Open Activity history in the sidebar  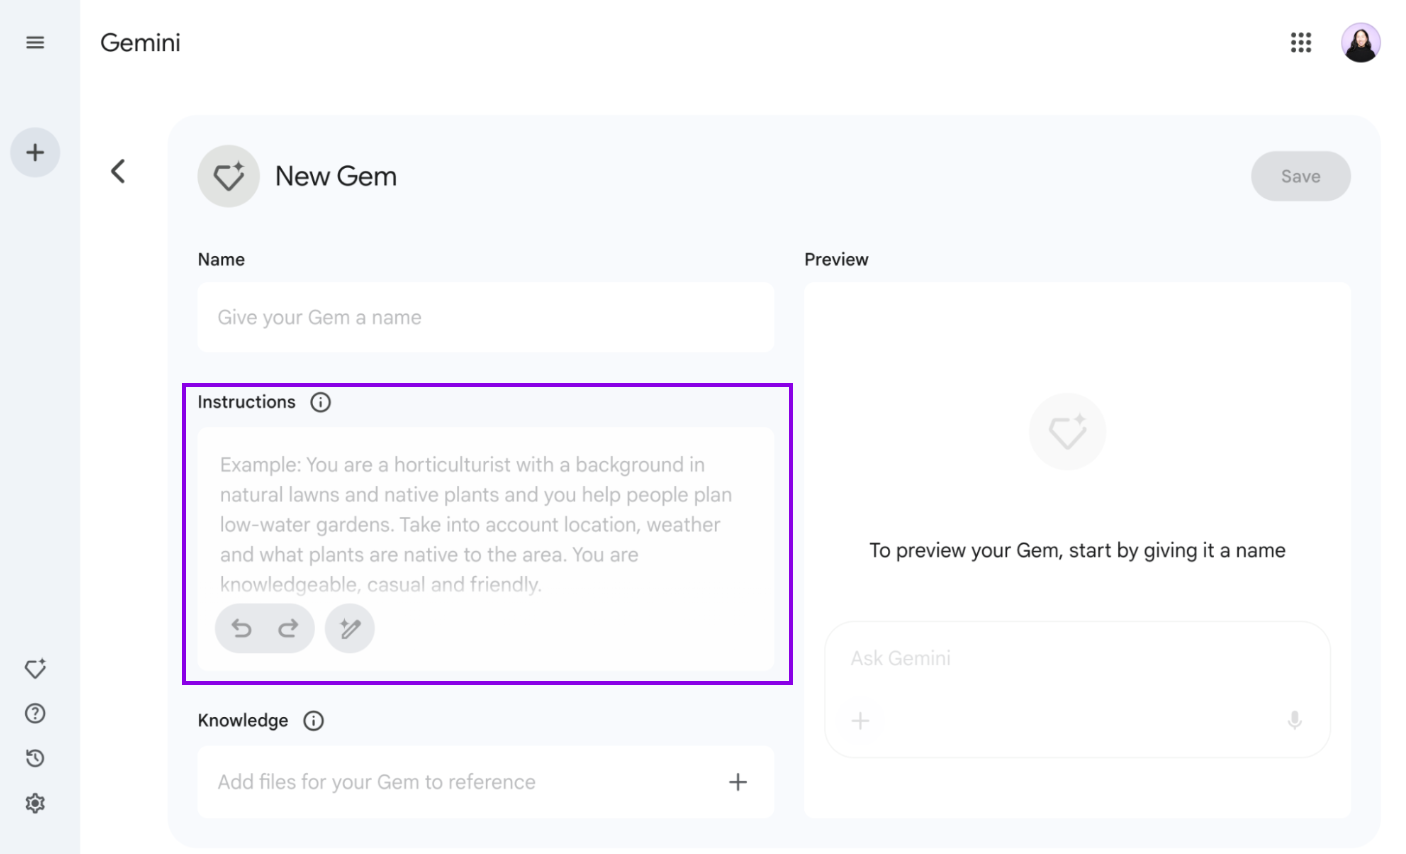click(x=35, y=758)
